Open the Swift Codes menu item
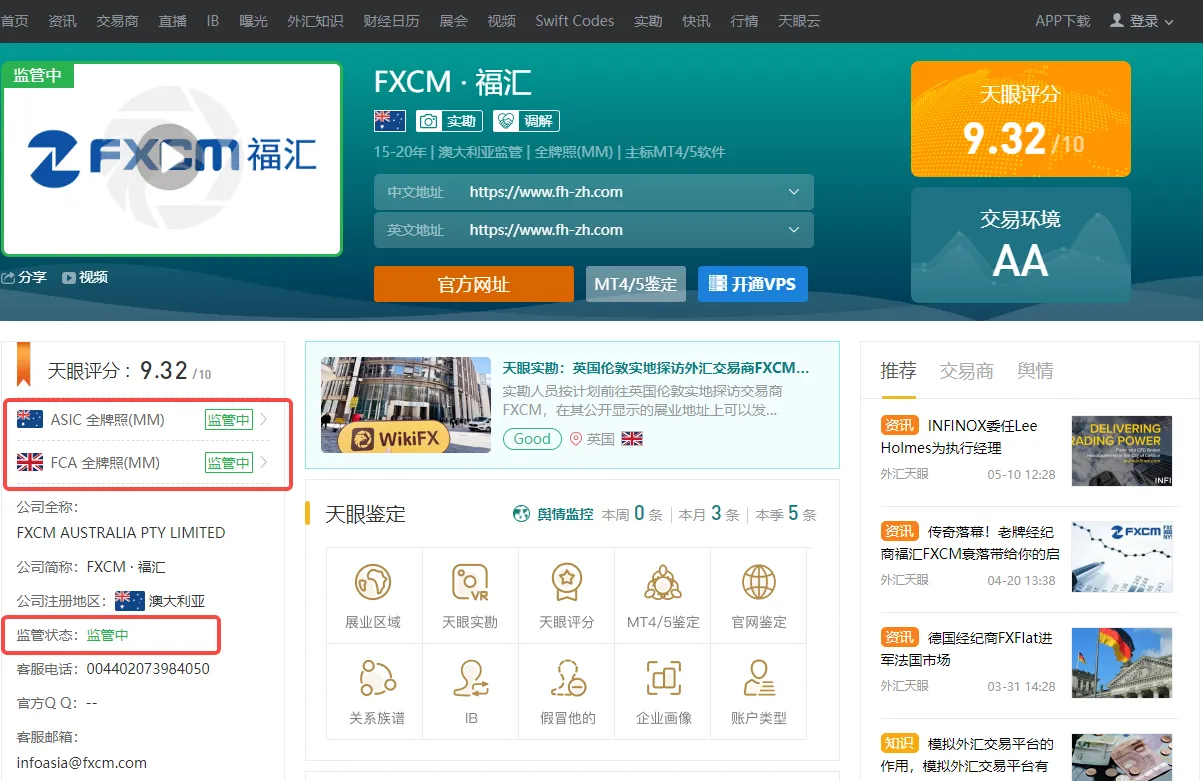1203x781 pixels. click(575, 21)
